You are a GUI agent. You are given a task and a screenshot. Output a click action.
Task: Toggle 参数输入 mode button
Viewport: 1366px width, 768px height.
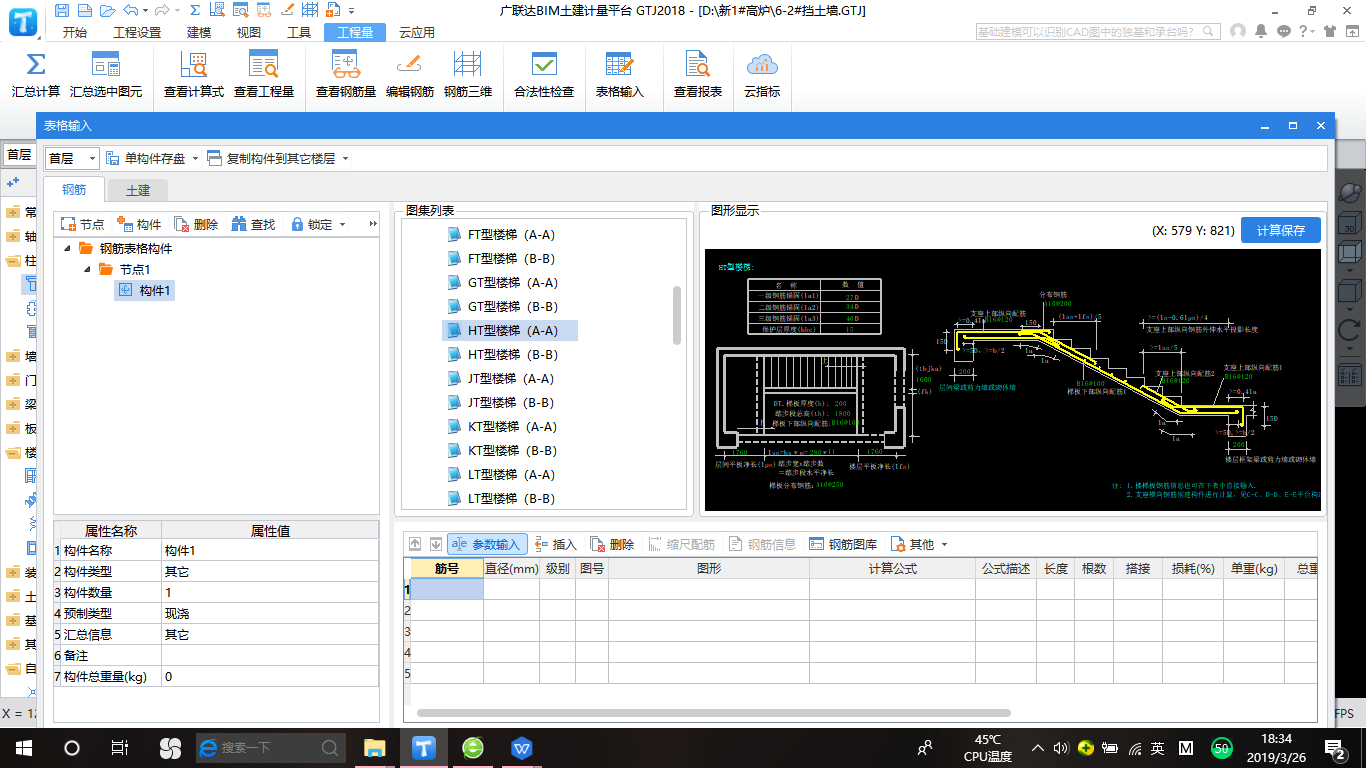[487, 544]
